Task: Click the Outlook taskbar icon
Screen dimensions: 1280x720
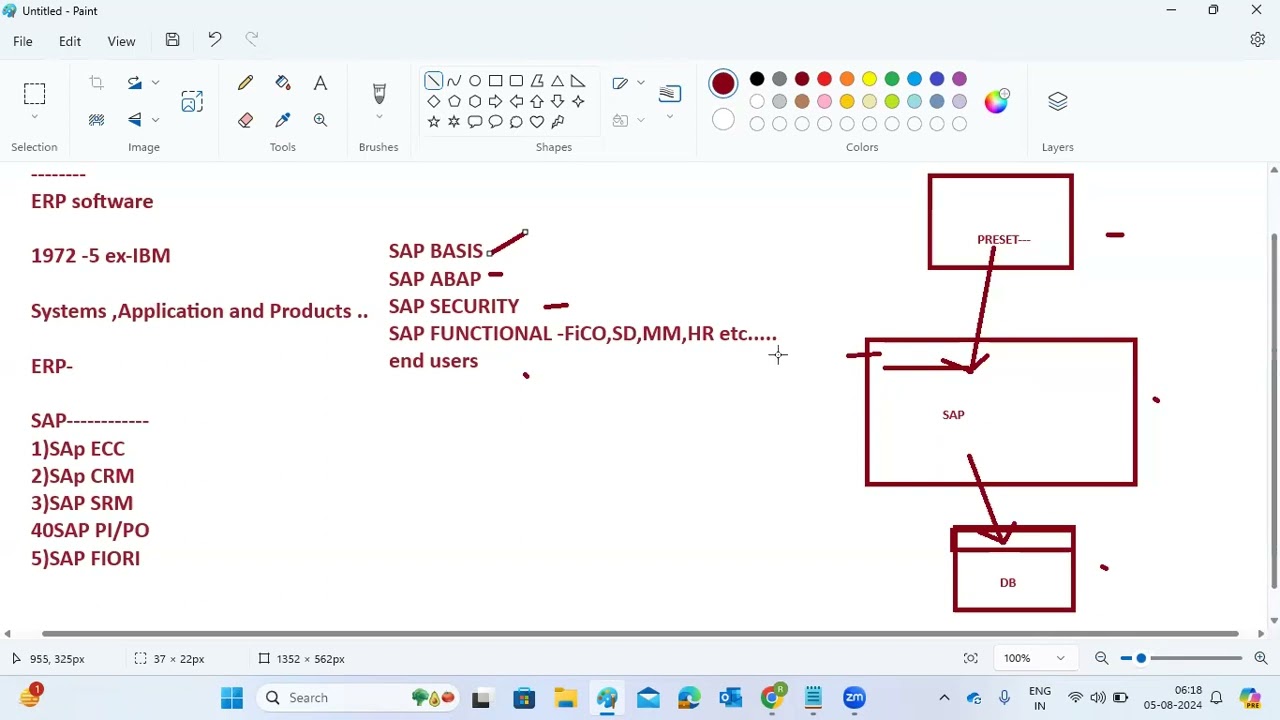Action: [x=731, y=697]
